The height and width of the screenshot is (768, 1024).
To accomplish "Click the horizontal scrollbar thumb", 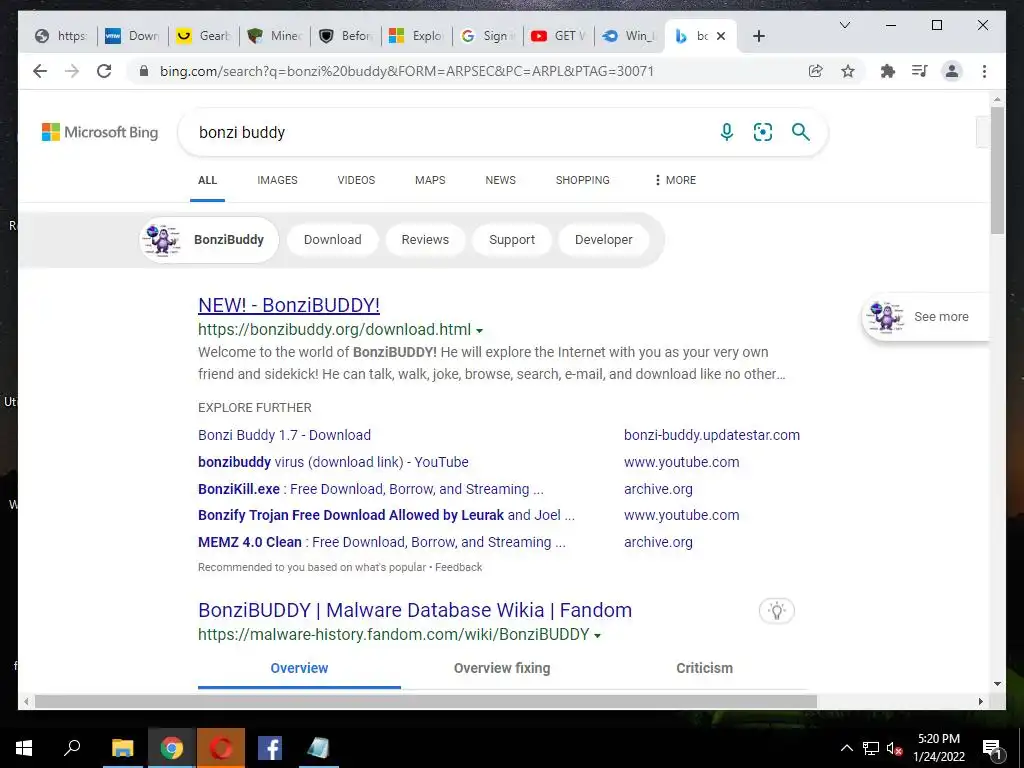I will tap(425, 701).
